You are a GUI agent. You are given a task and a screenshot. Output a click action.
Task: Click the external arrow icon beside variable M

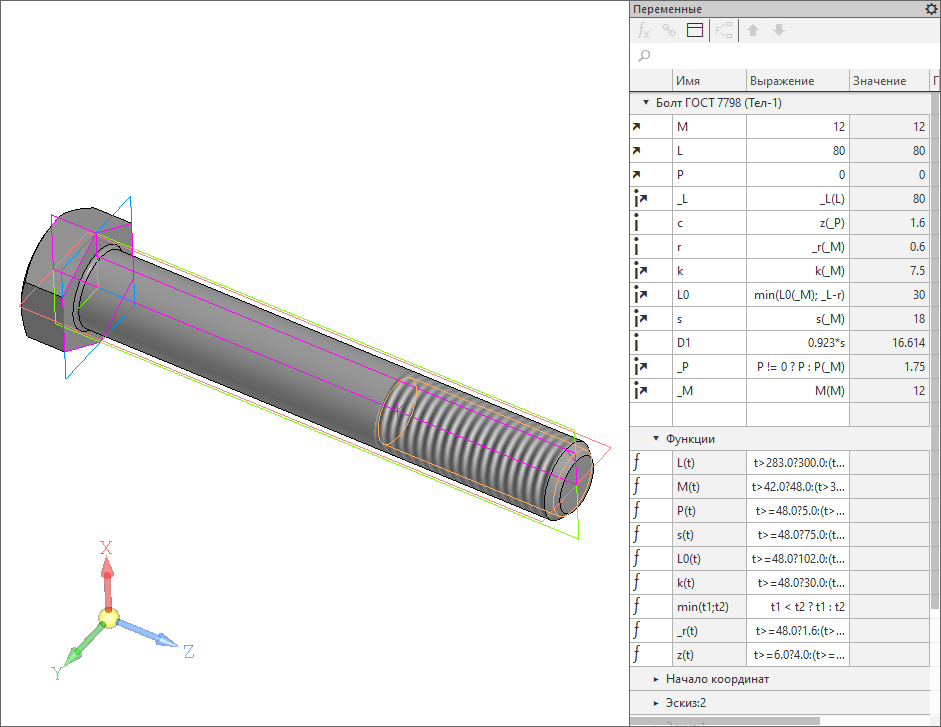click(x=637, y=127)
